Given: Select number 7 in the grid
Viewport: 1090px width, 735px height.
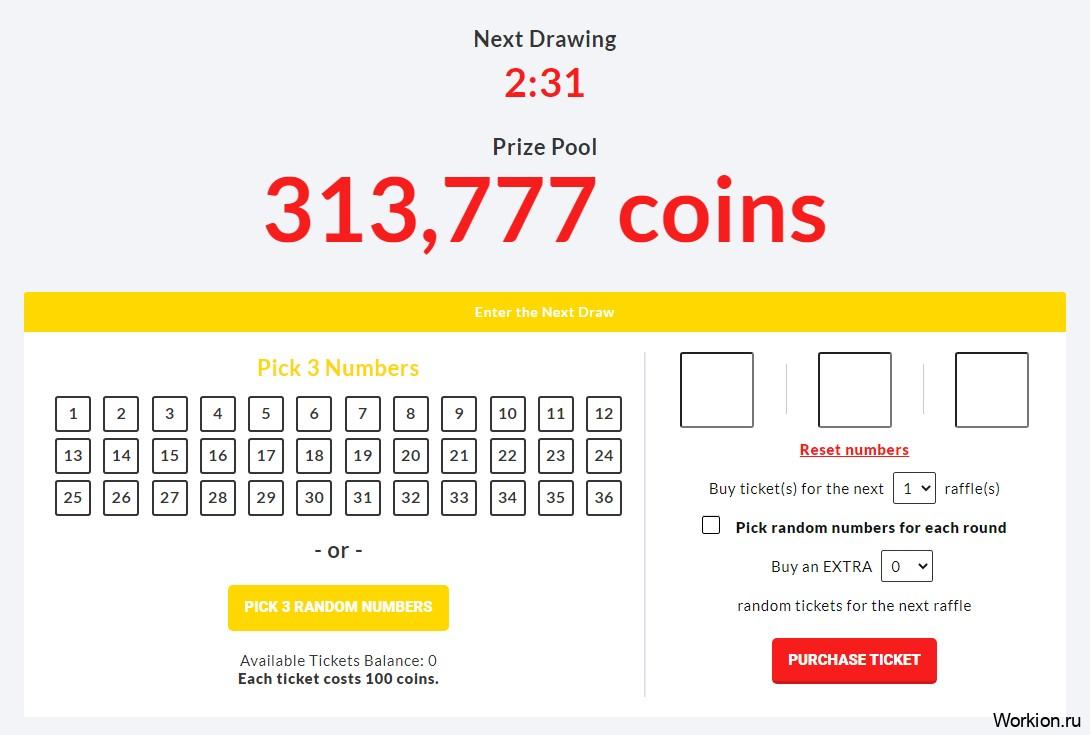Looking at the screenshot, I should pos(362,414).
